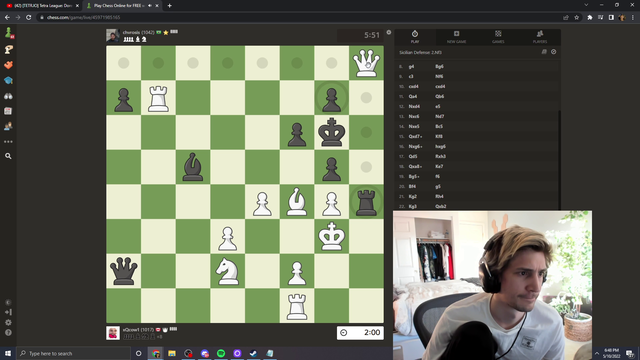The height and width of the screenshot is (360, 640).
Task: Click the bottom player's username below the board
Action: (x=131, y=329)
